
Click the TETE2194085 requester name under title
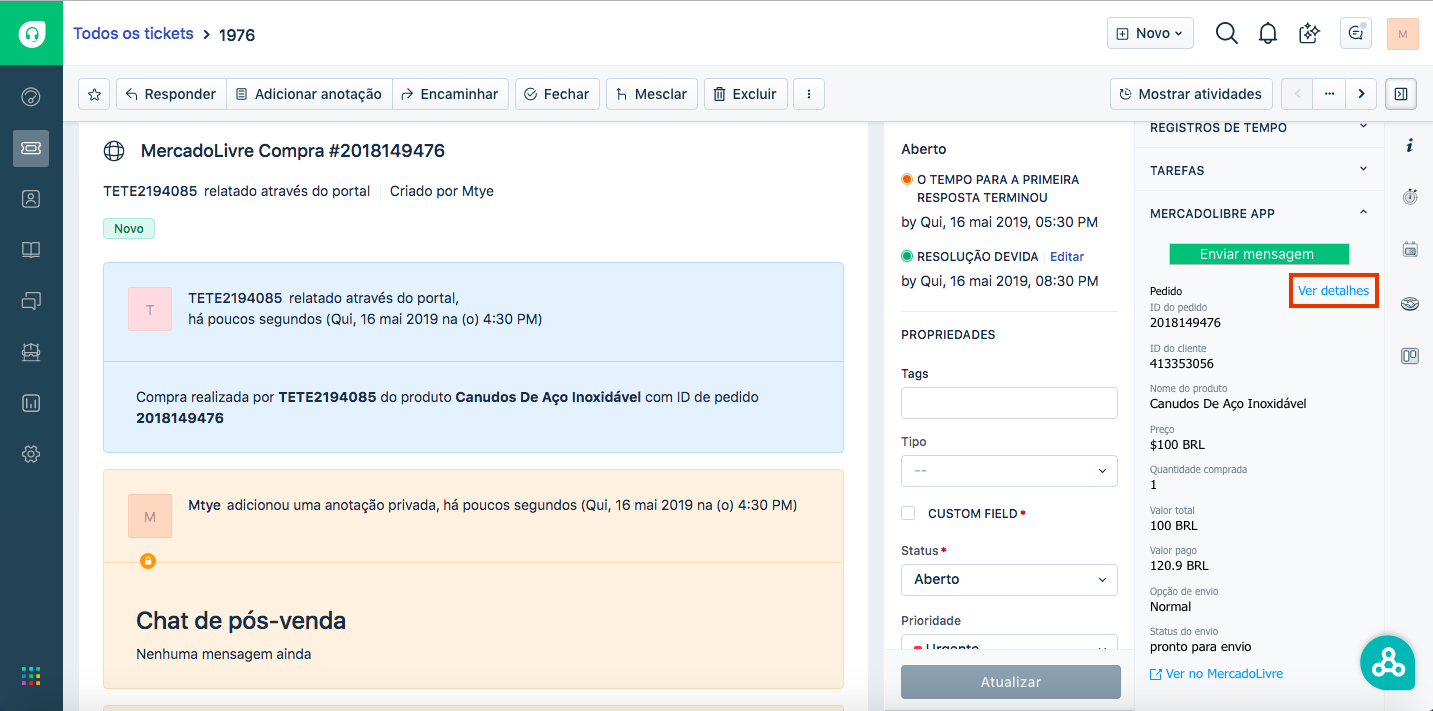coord(150,191)
